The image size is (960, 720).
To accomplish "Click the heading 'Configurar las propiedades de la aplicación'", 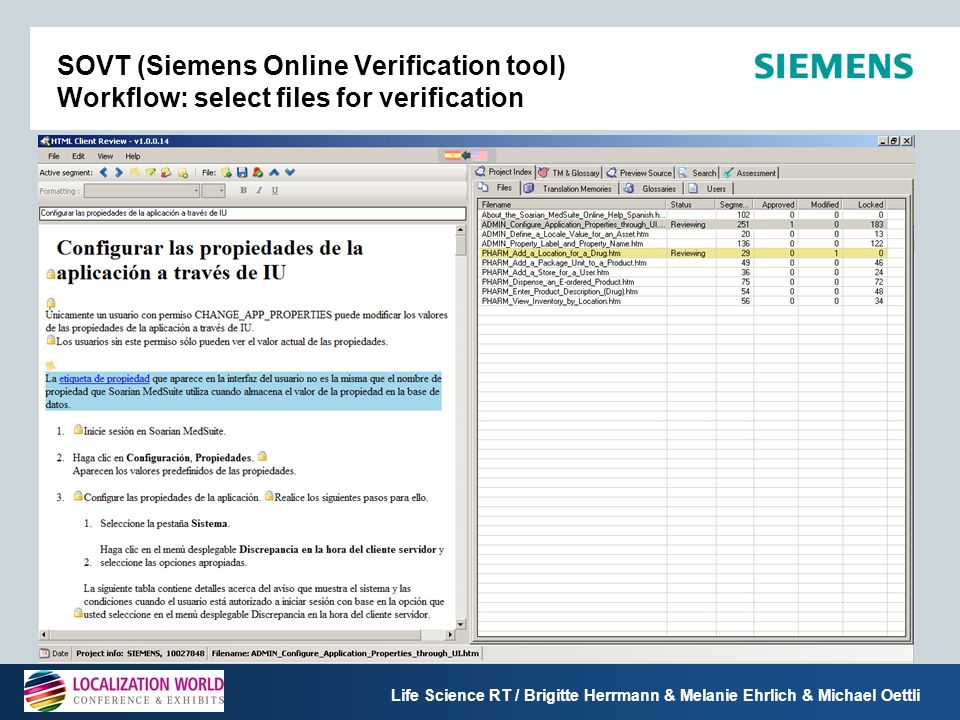I will tap(209, 260).
